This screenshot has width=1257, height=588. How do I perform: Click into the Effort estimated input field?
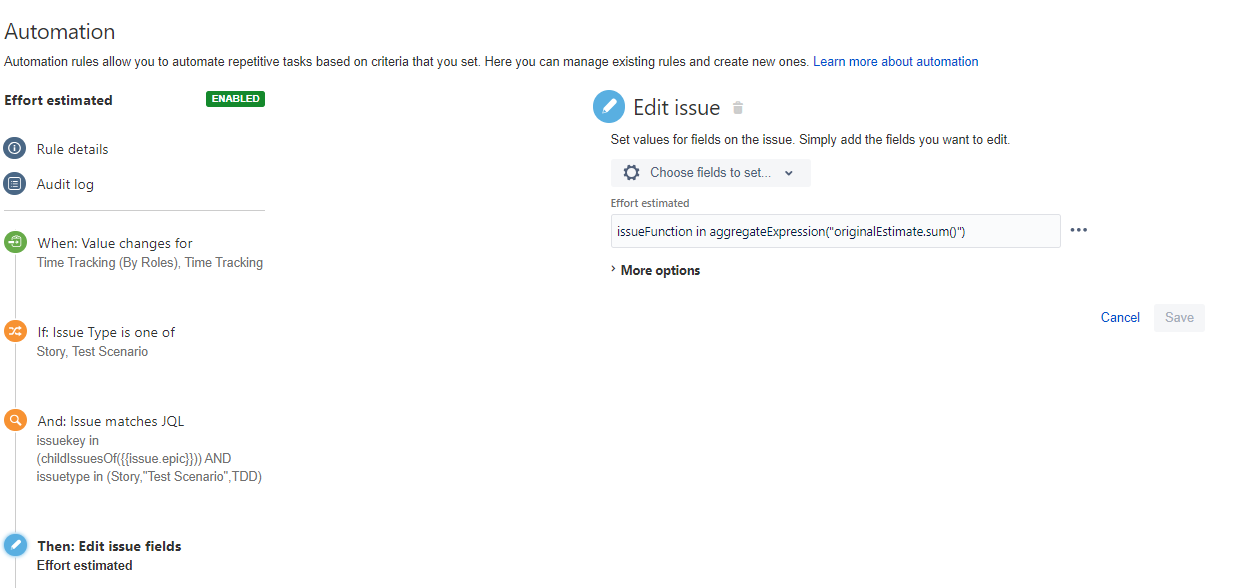pyautogui.click(x=835, y=231)
